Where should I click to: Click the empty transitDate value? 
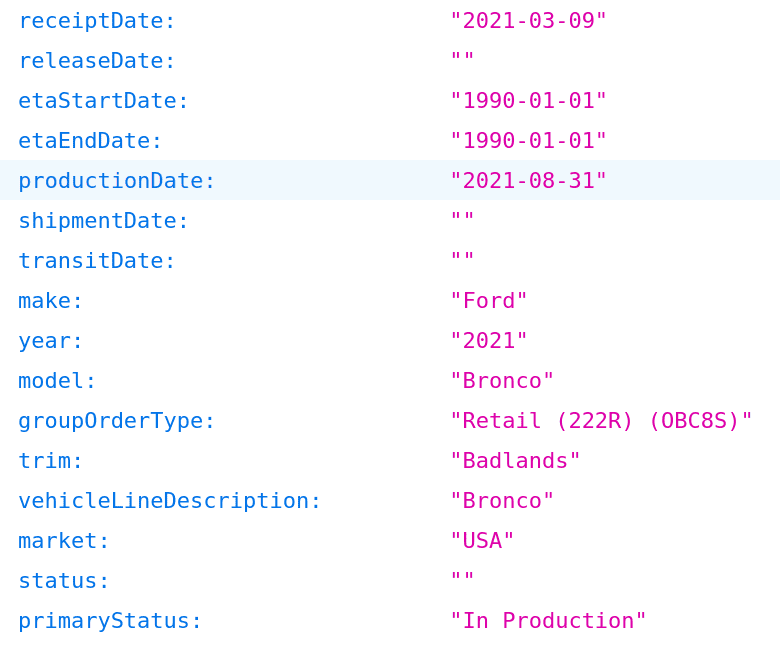tap(462, 257)
